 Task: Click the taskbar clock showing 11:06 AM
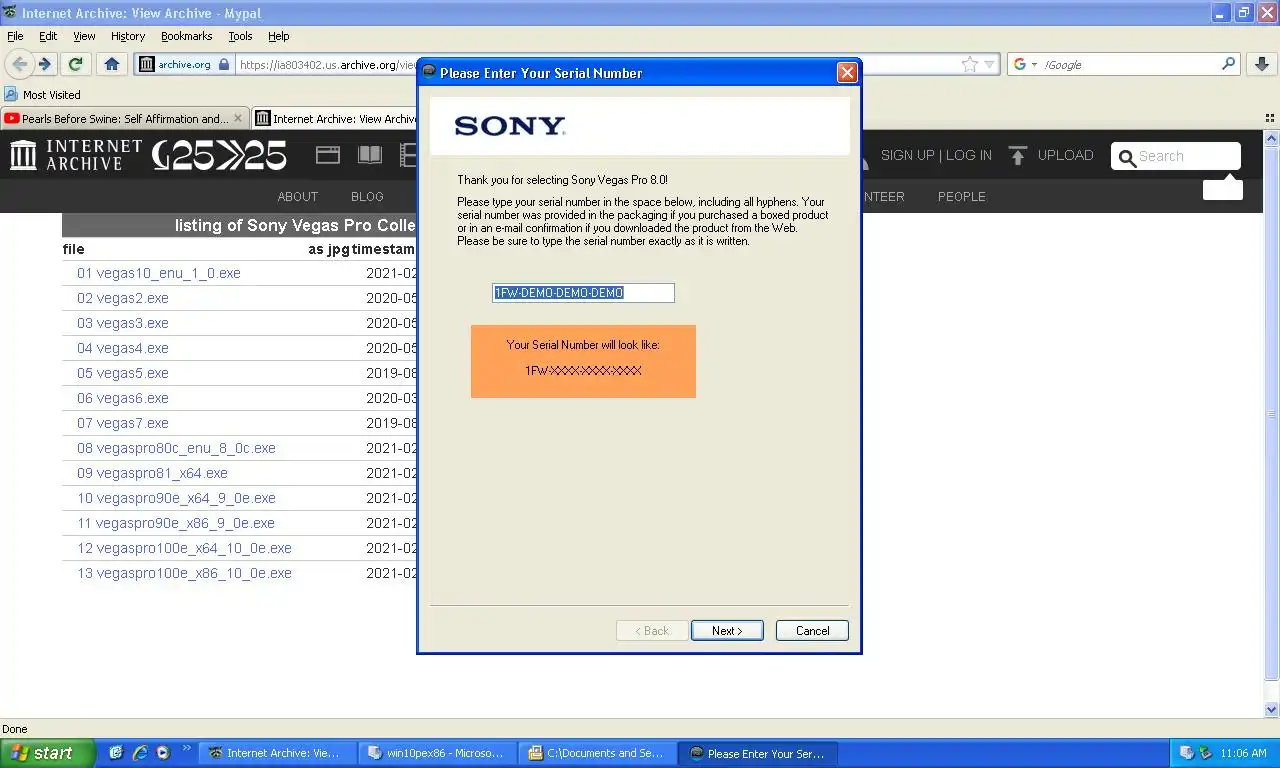[x=1243, y=753]
